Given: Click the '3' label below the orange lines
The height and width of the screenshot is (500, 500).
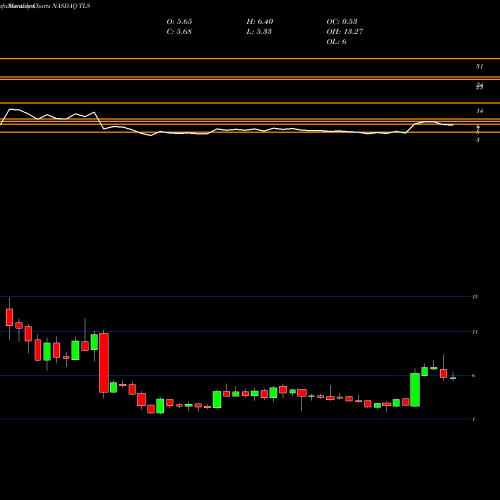Looking at the screenshot, I should [478, 140].
